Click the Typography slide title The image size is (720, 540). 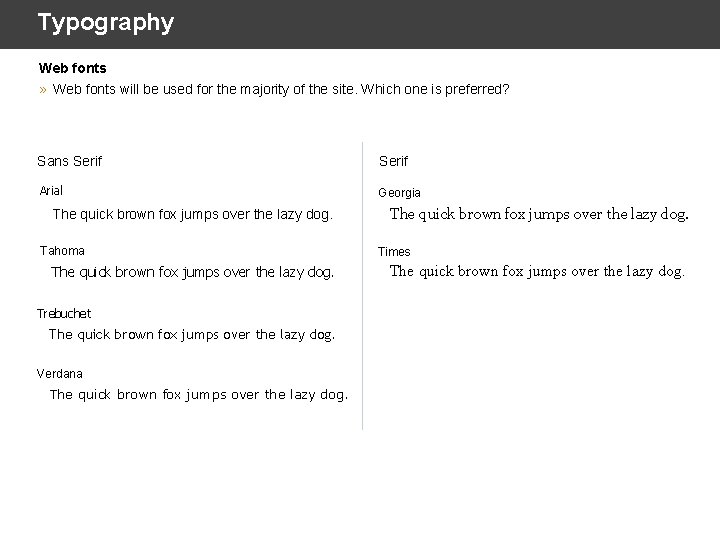click(x=105, y=23)
